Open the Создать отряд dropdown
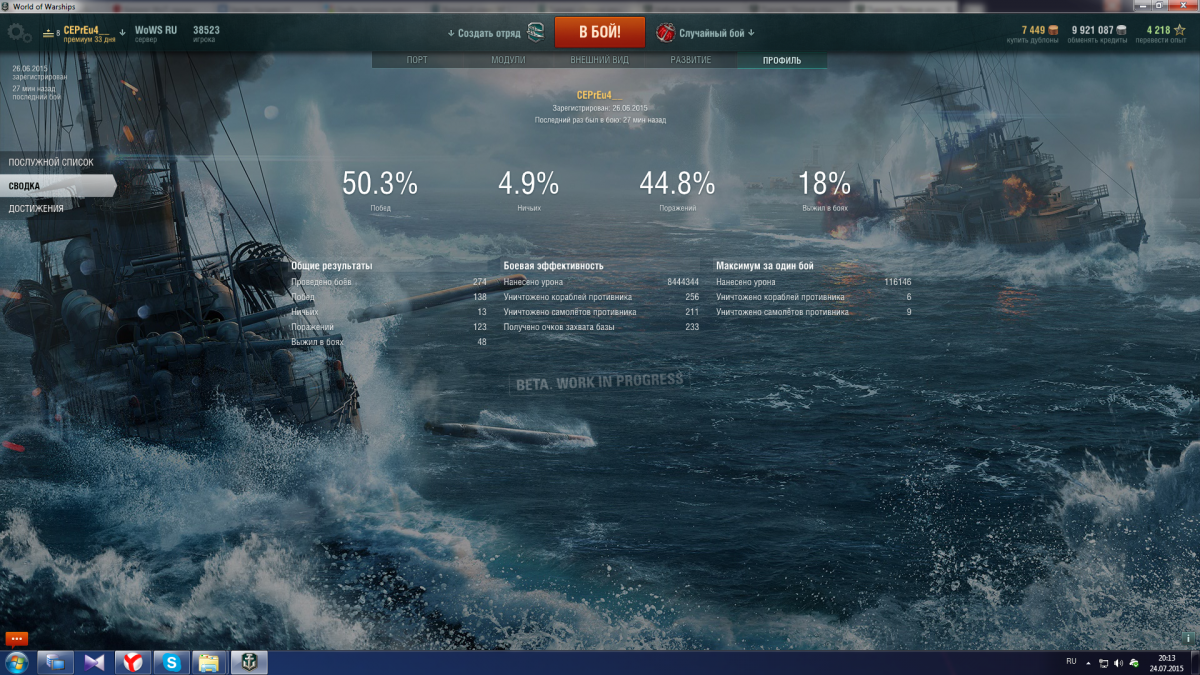 click(x=484, y=33)
